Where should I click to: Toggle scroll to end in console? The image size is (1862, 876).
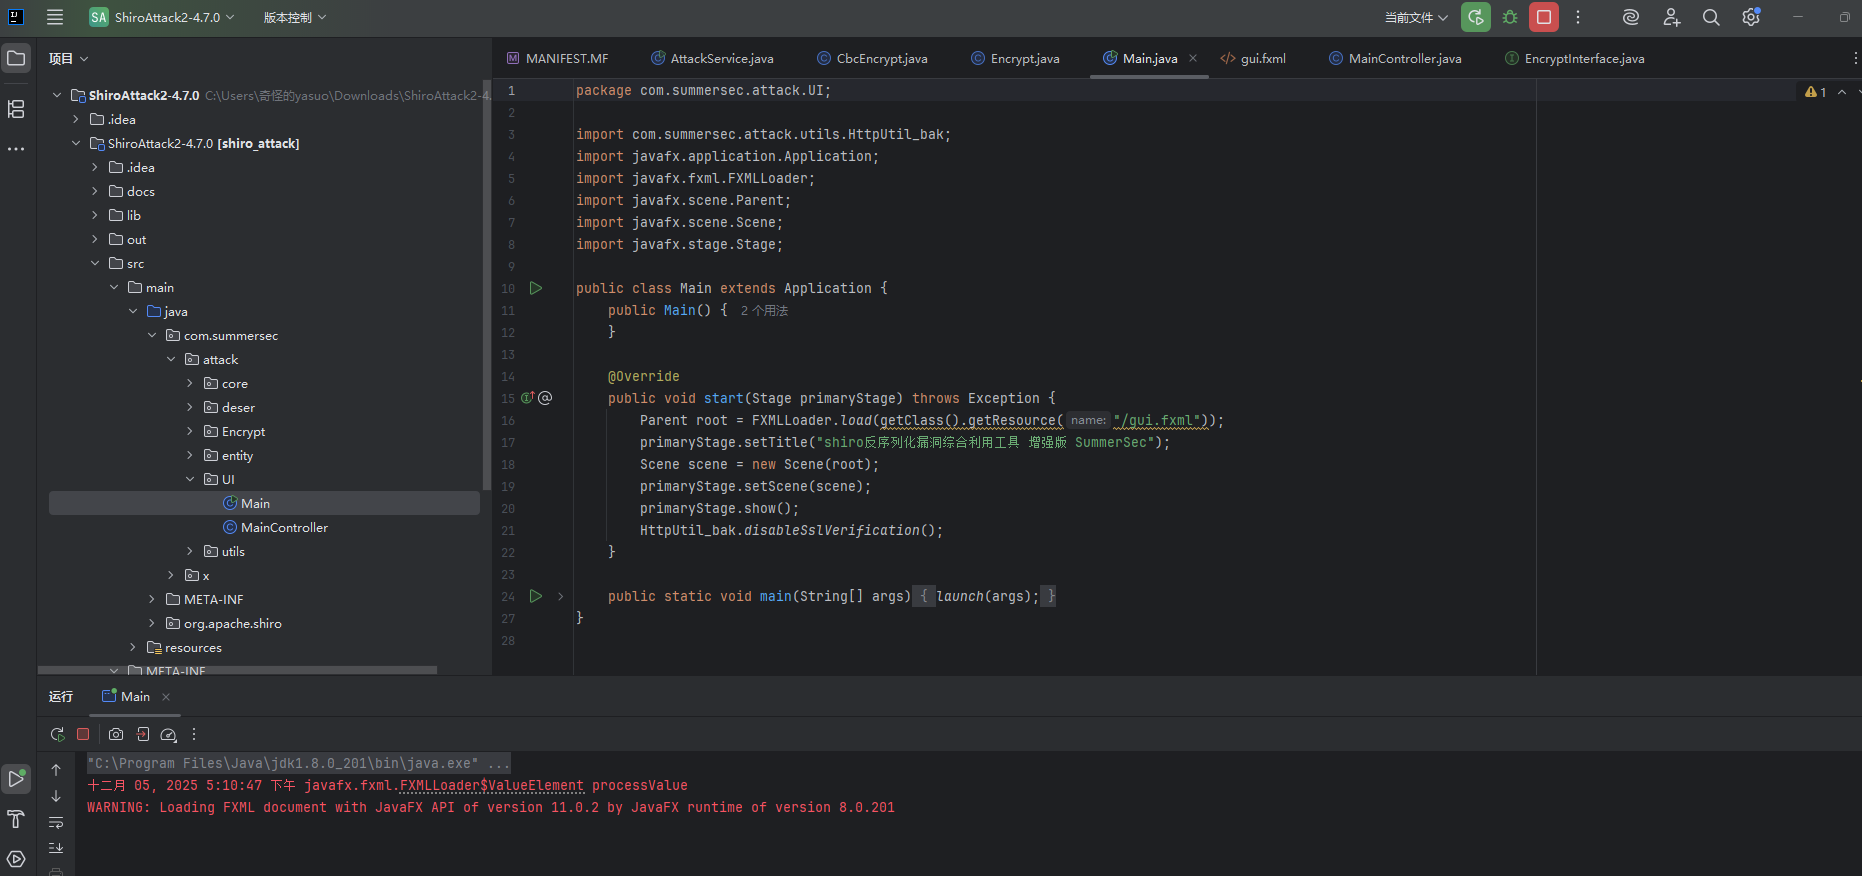(x=56, y=848)
